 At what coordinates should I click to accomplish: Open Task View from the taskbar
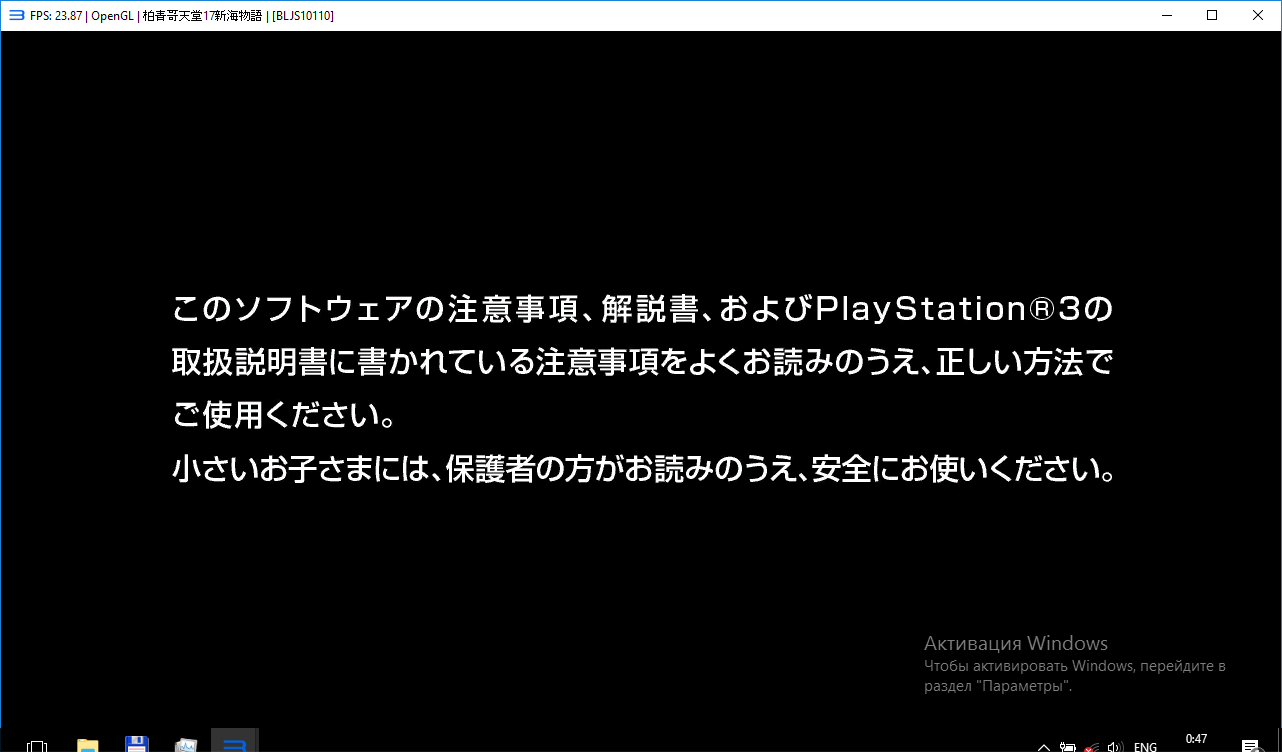pos(37,745)
